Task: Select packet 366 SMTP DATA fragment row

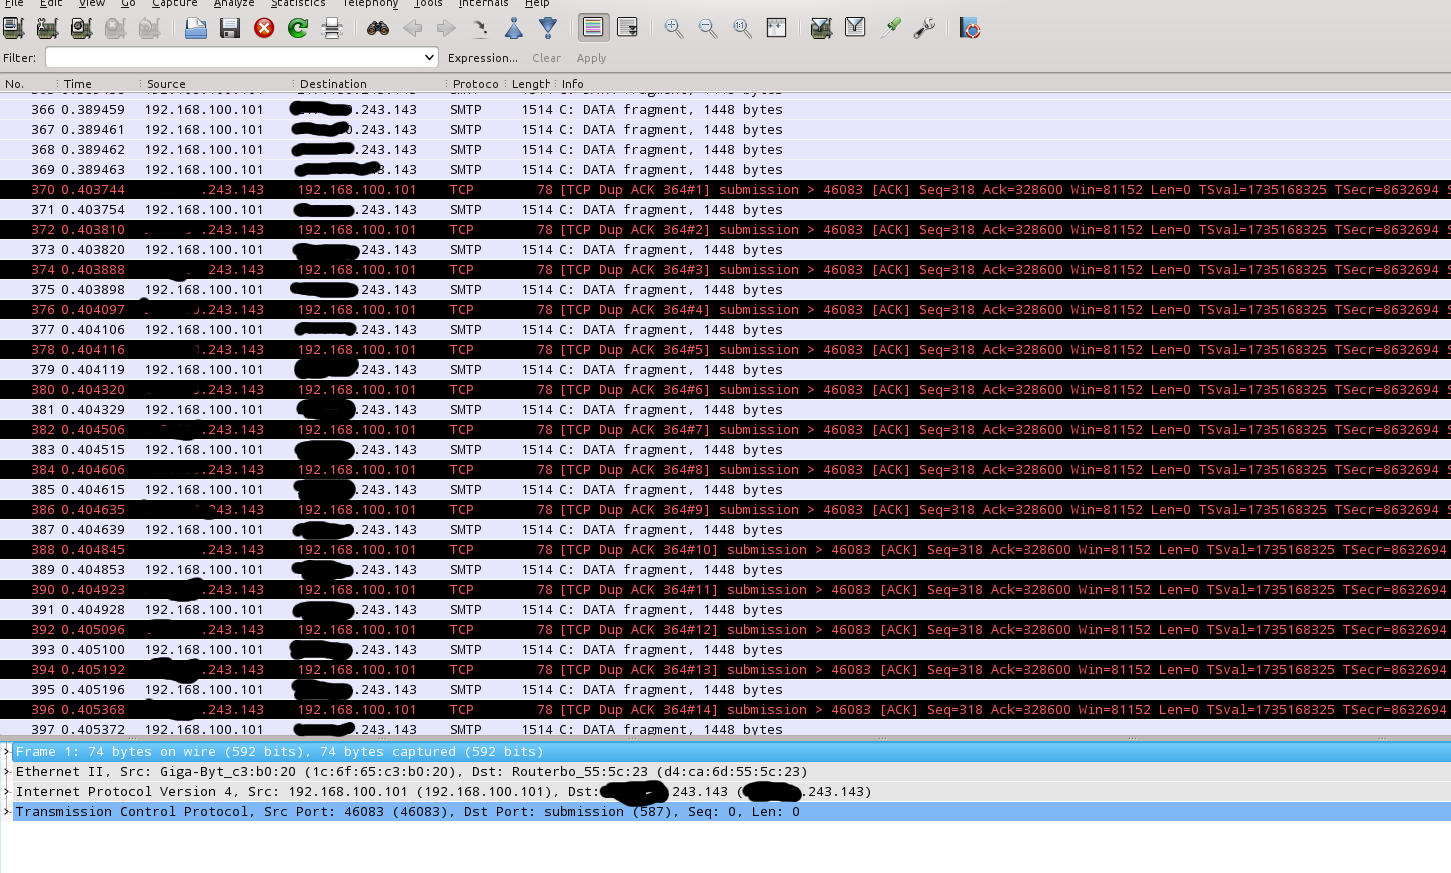Action: coord(725,110)
